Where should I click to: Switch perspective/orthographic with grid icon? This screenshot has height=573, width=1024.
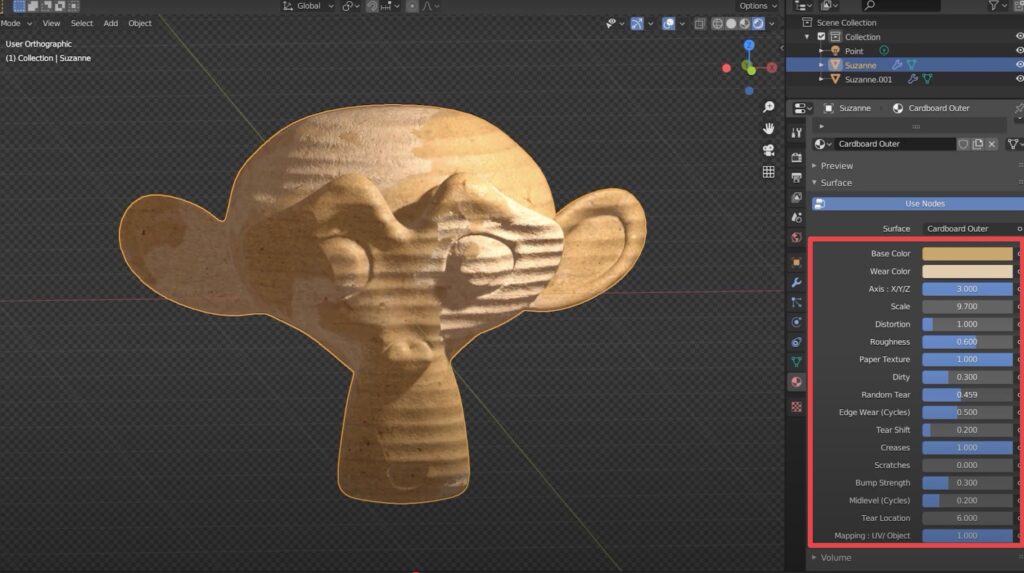click(x=769, y=171)
